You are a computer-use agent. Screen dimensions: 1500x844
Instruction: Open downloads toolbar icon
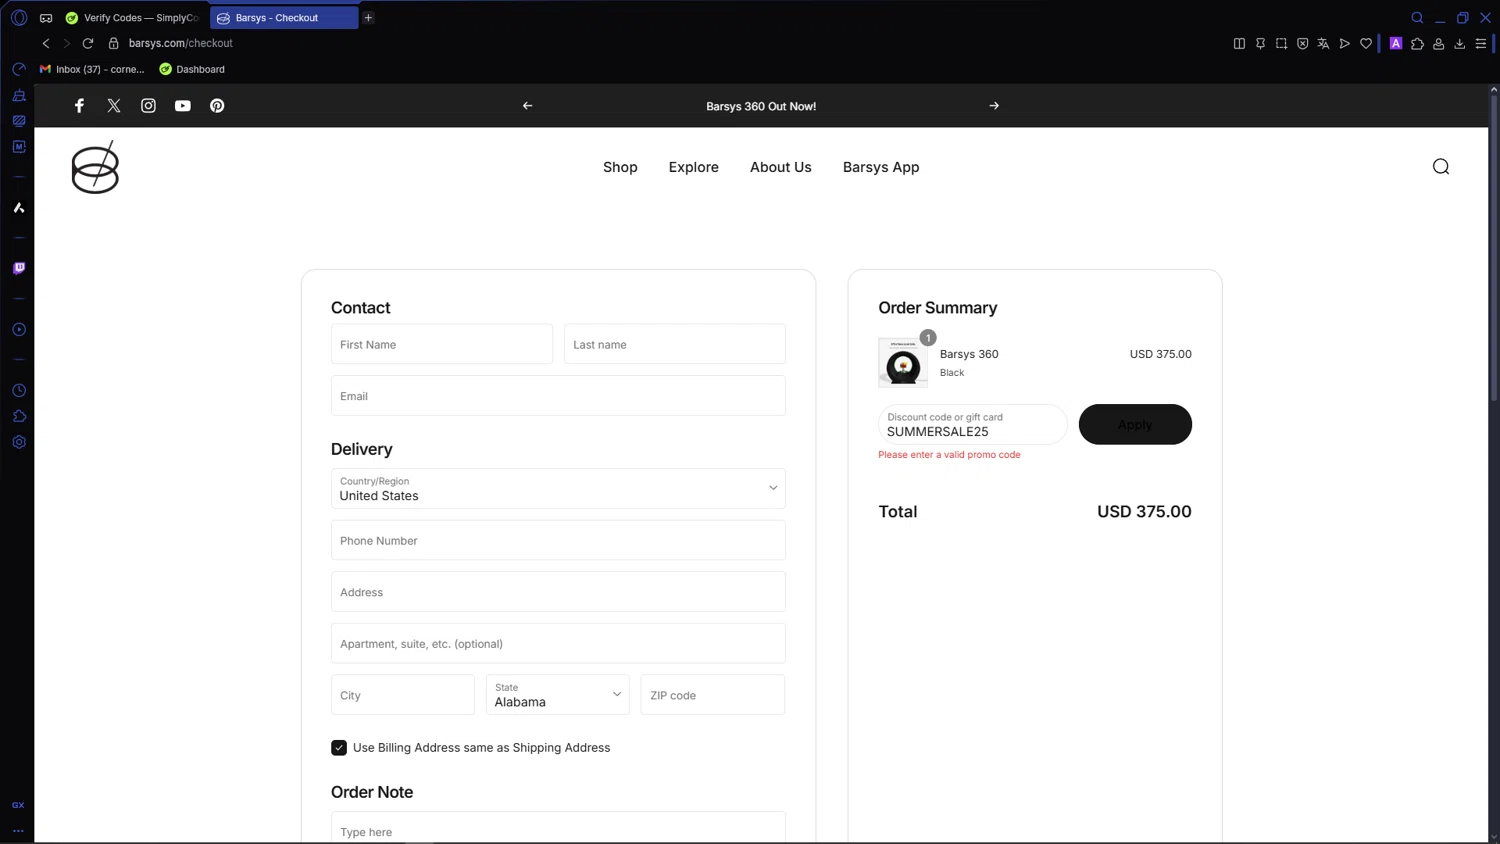point(1460,43)
